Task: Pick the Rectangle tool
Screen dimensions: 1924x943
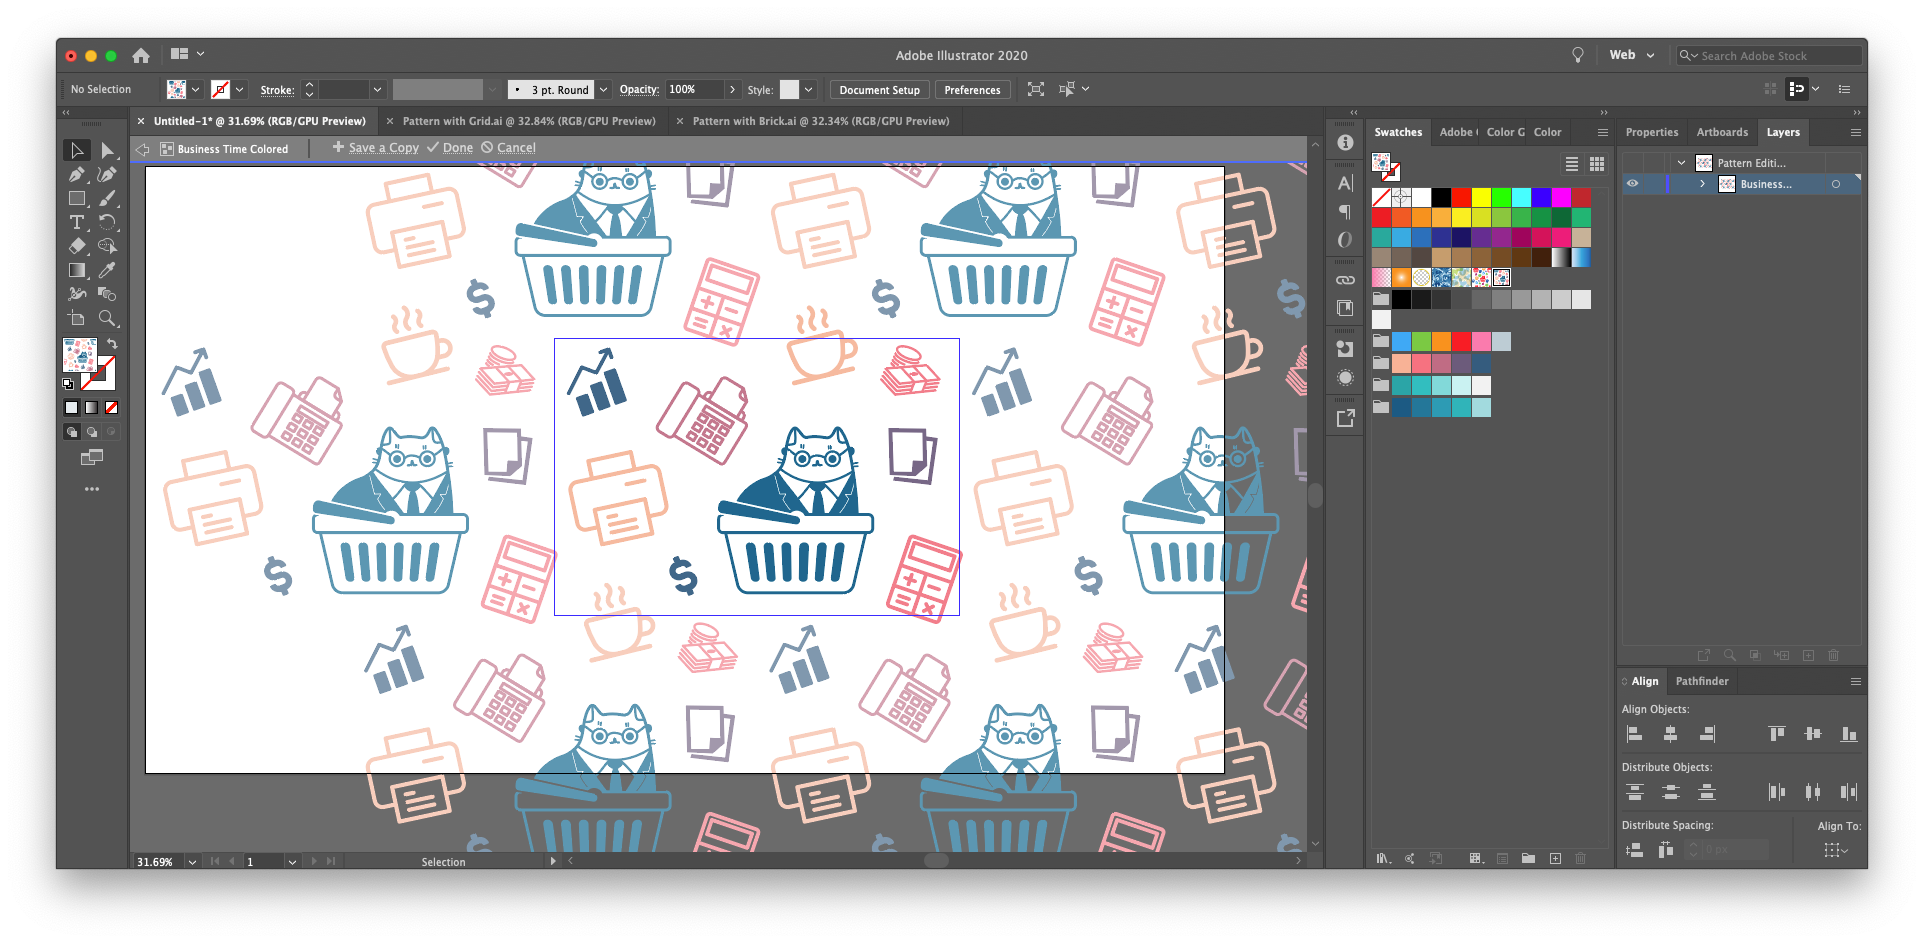Action: (77, 198)
